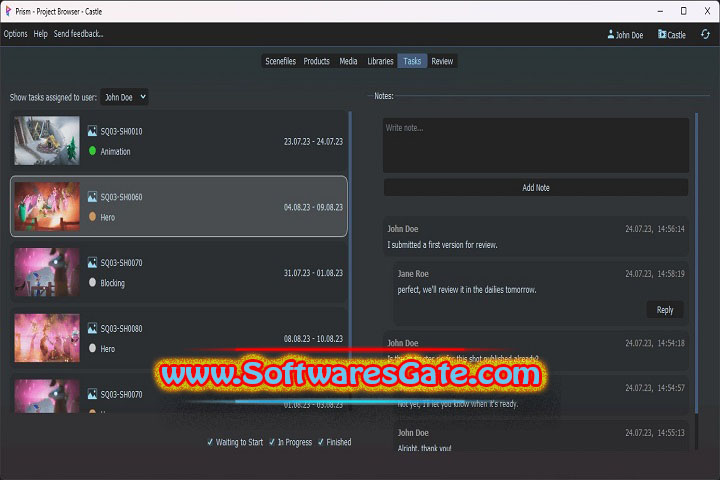Image resolution: width=720 pixels, height=480 pixels.
Task: Click the SQ03-SH0010 shot name
Action: tap(121, 131)
